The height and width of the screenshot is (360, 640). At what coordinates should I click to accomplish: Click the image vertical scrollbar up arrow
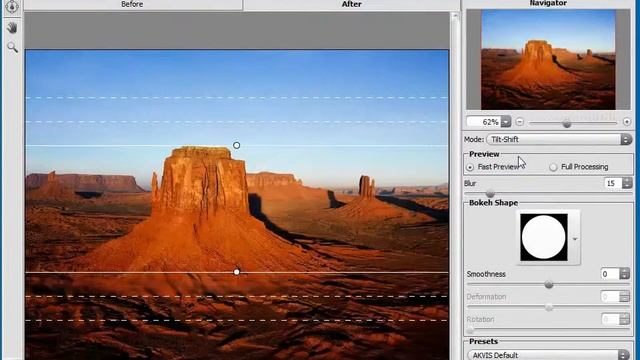pos(455,16)
